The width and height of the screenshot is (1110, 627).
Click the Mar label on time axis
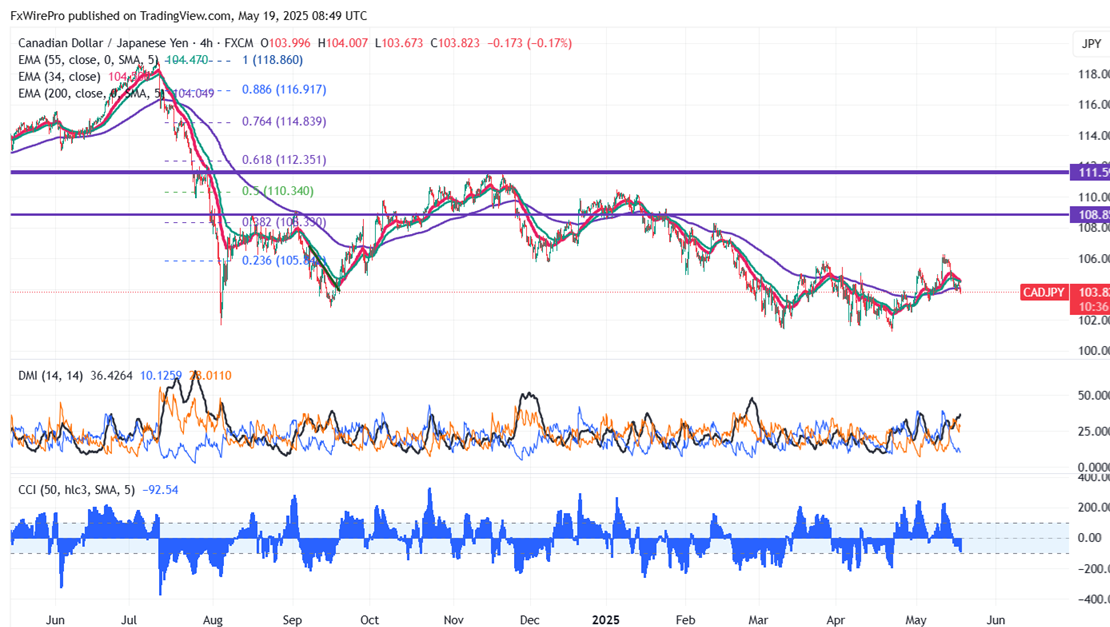[758, 620]
